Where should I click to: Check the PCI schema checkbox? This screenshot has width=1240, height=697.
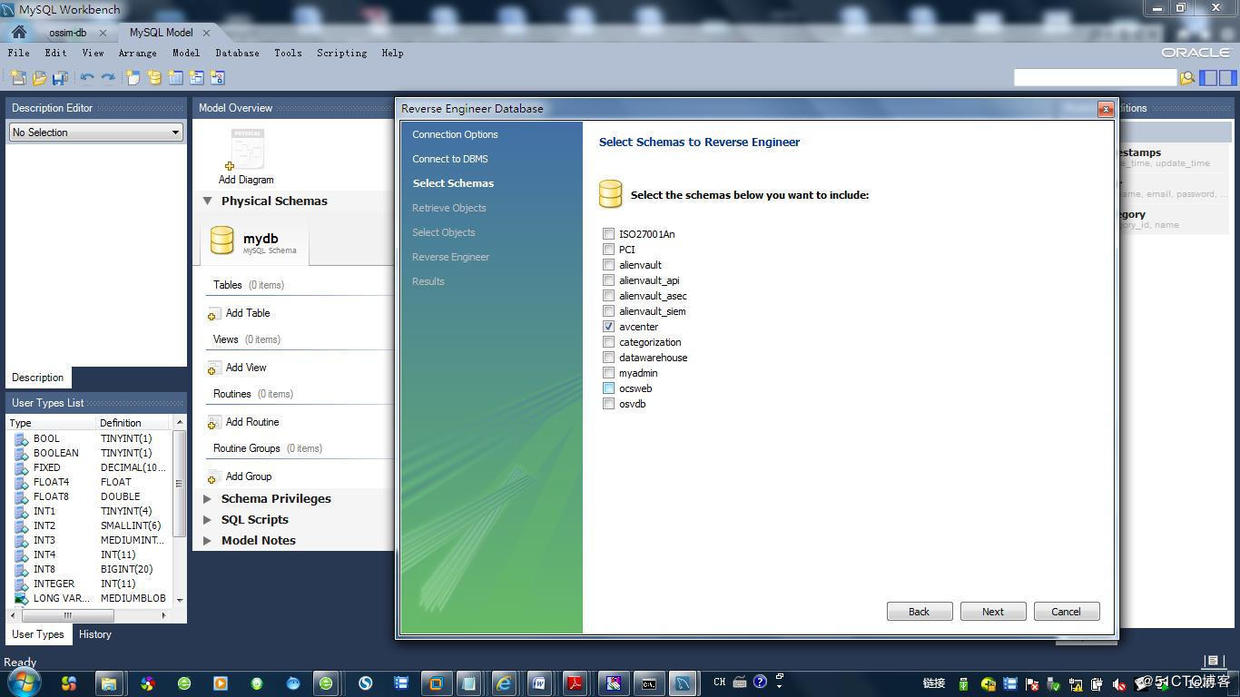[608, 250]
